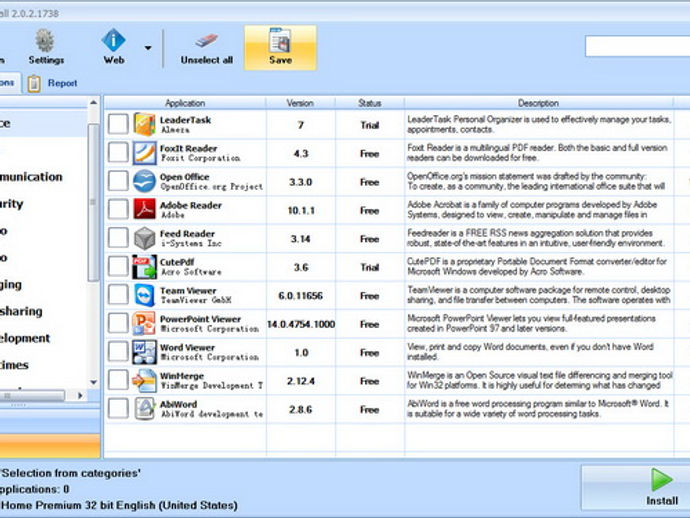Screen dimensions: 690x518
Task: Click the Foxit Reader application icon
Action: point(144,152)
